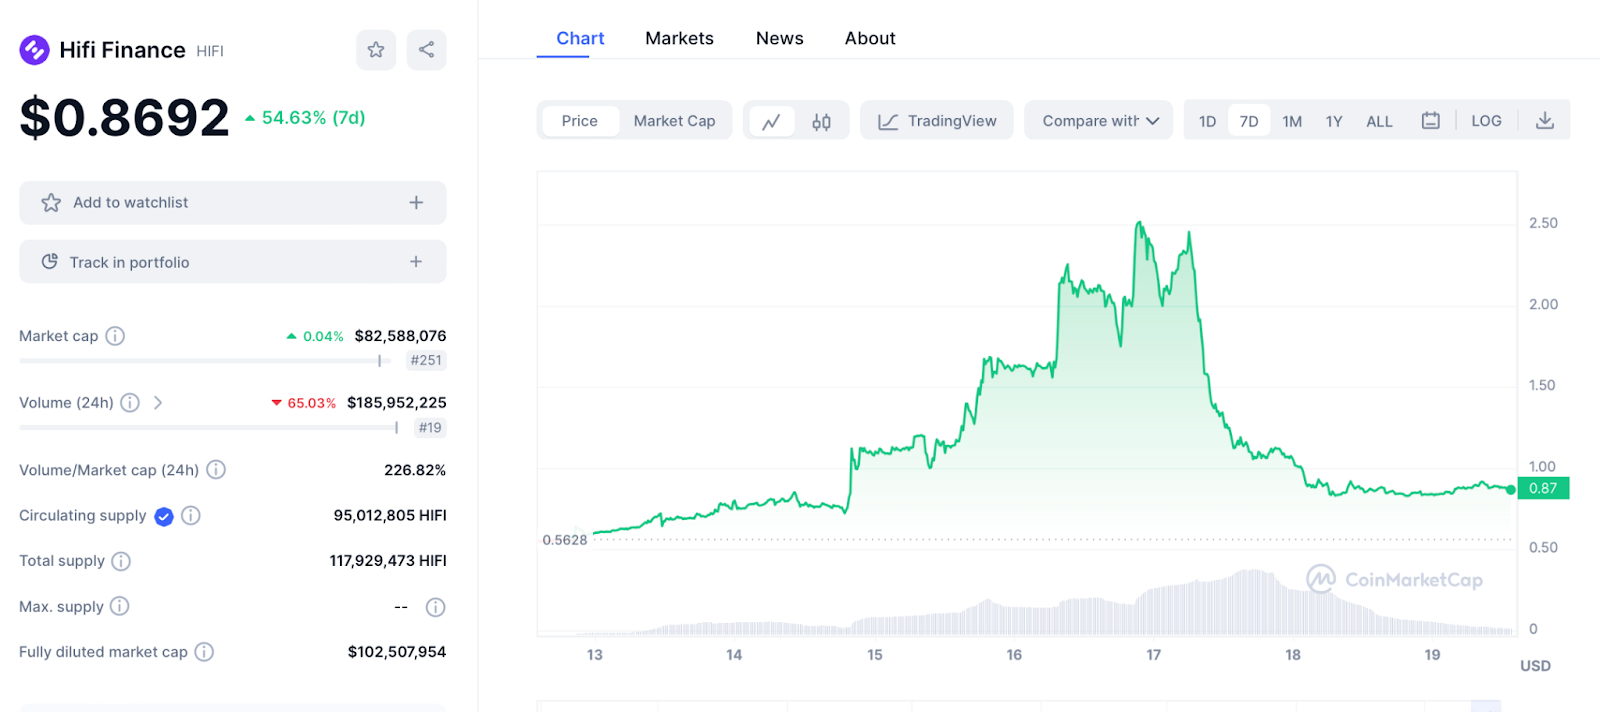The image size is (1600, 712).
Task: Click the Hifi Finance logo icon
Action: click(x=34, y=50)
